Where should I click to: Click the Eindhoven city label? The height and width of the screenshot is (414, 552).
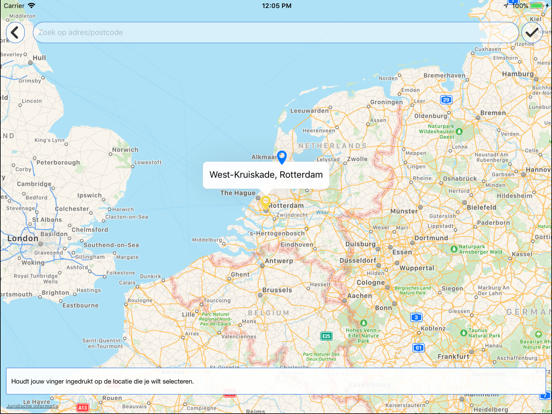(297, 244)
